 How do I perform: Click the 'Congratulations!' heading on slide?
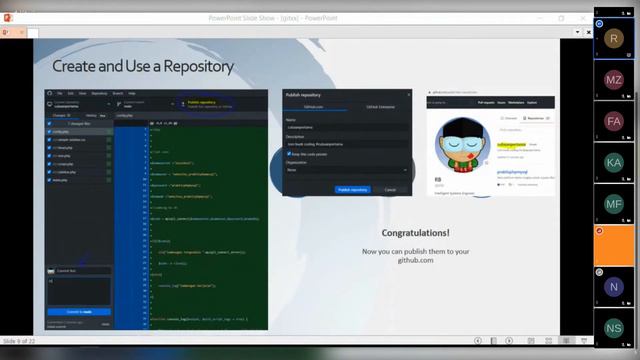pyautogui.click(x=416, y=233)
